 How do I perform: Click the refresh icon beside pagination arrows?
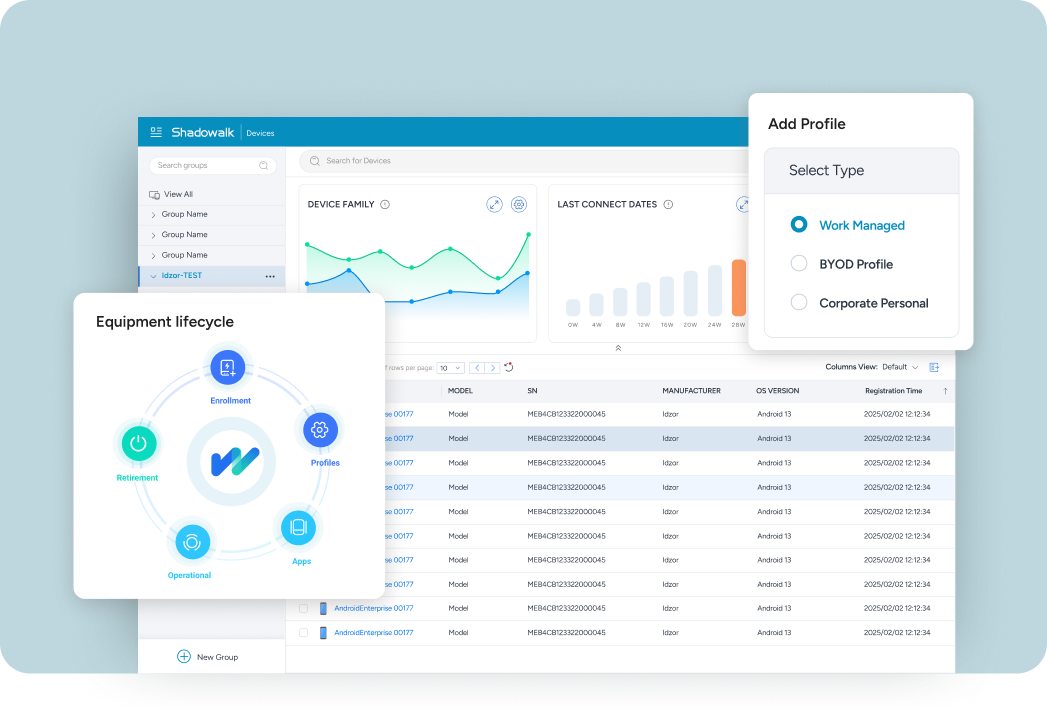point(508,367)
